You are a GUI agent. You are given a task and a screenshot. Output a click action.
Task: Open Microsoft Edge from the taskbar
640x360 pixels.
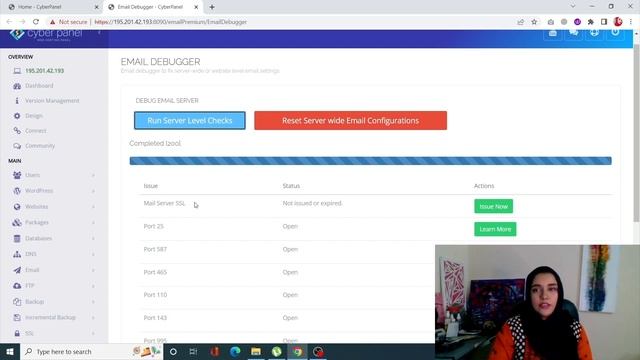pyautogui.click(x=235, y=351)
